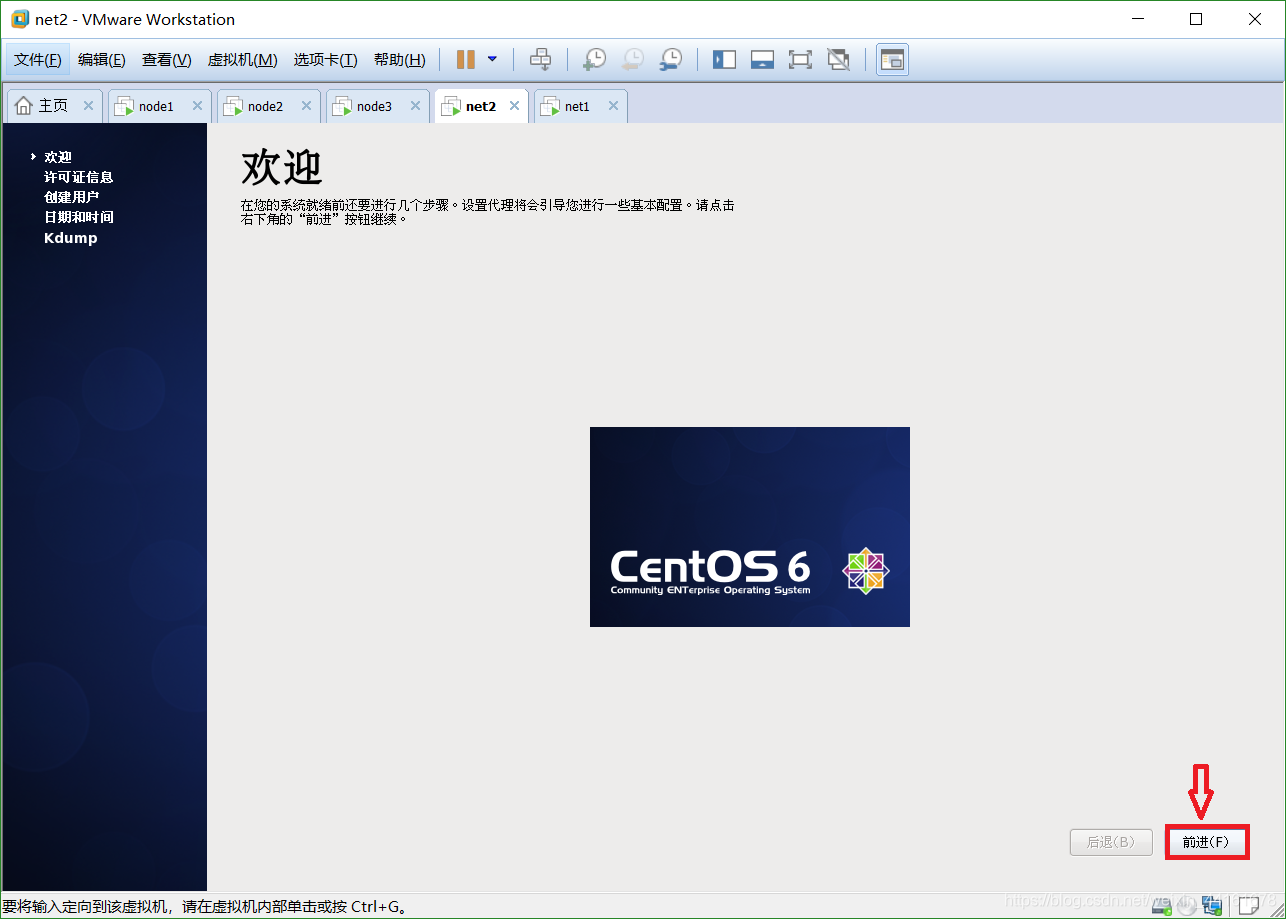Click the Unity mode icon

[838, 60]
